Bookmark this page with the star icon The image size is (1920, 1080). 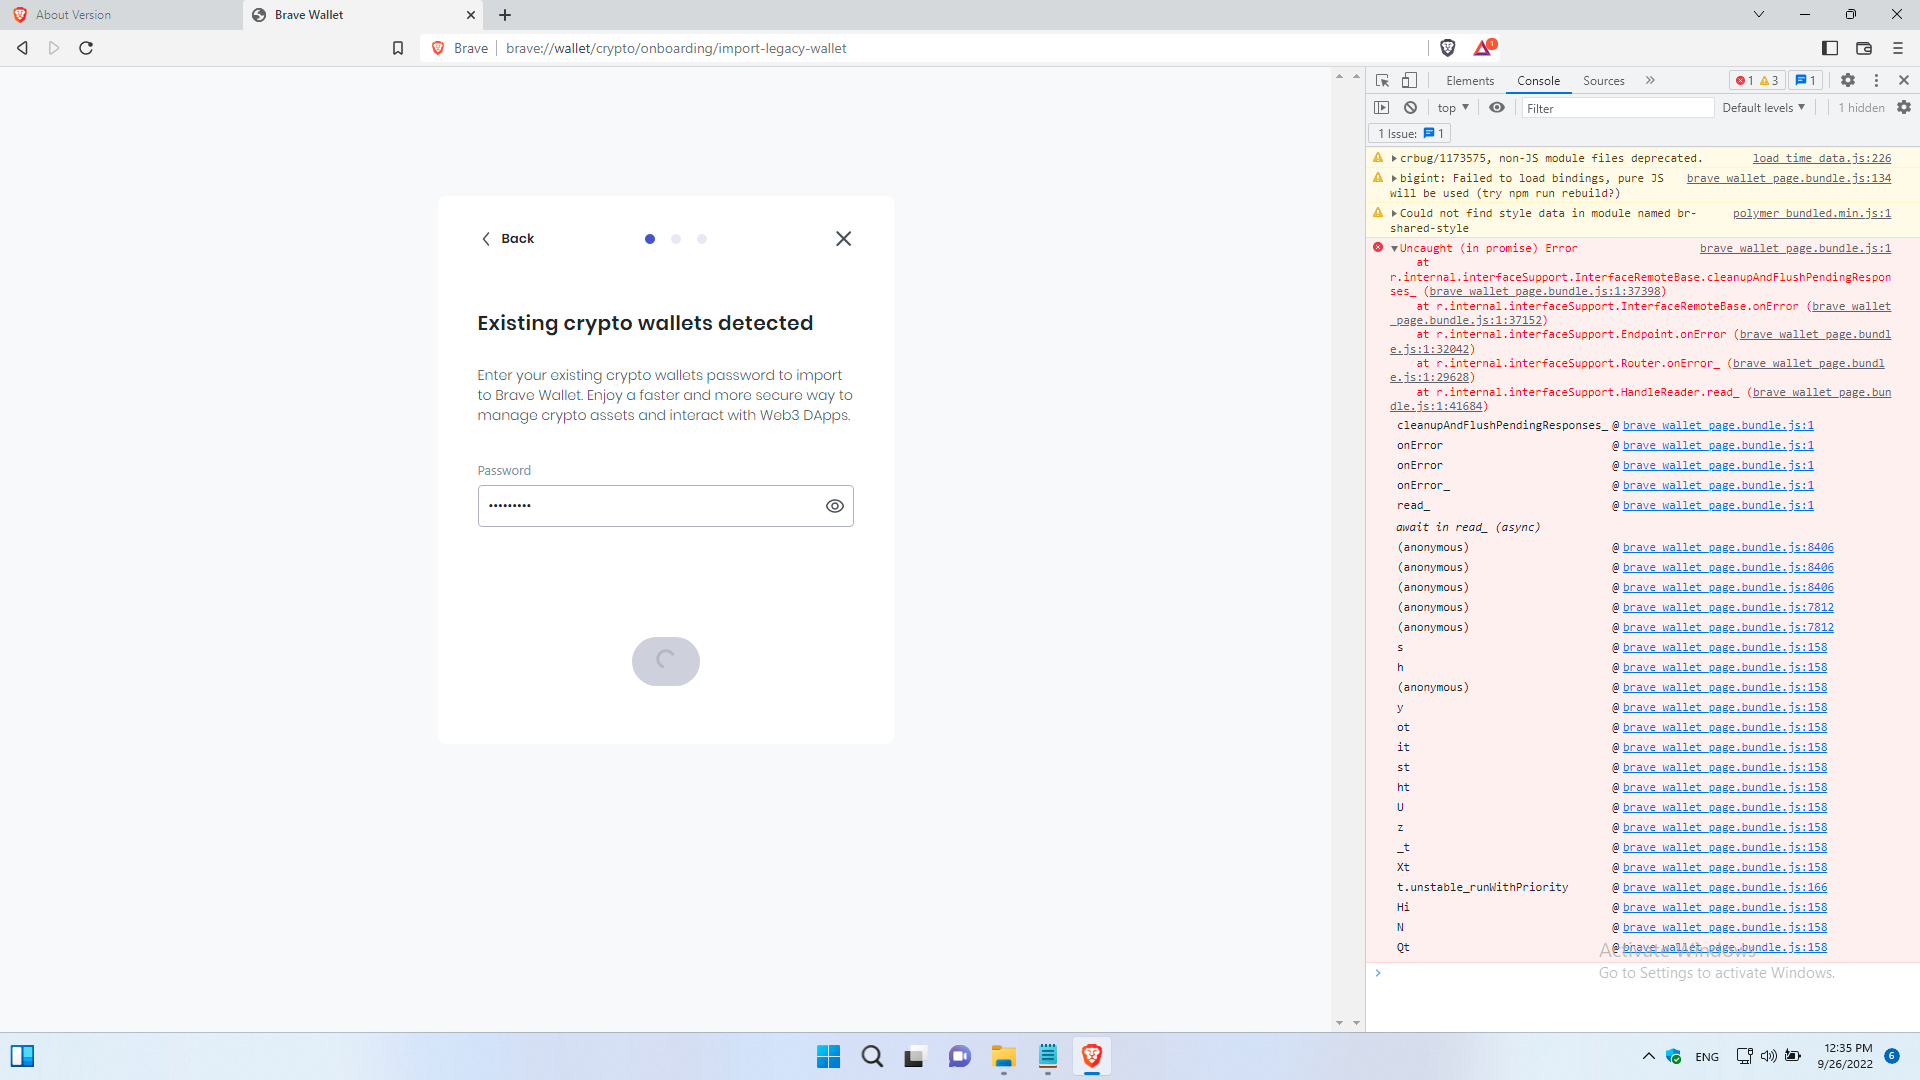tap(397, 47)
